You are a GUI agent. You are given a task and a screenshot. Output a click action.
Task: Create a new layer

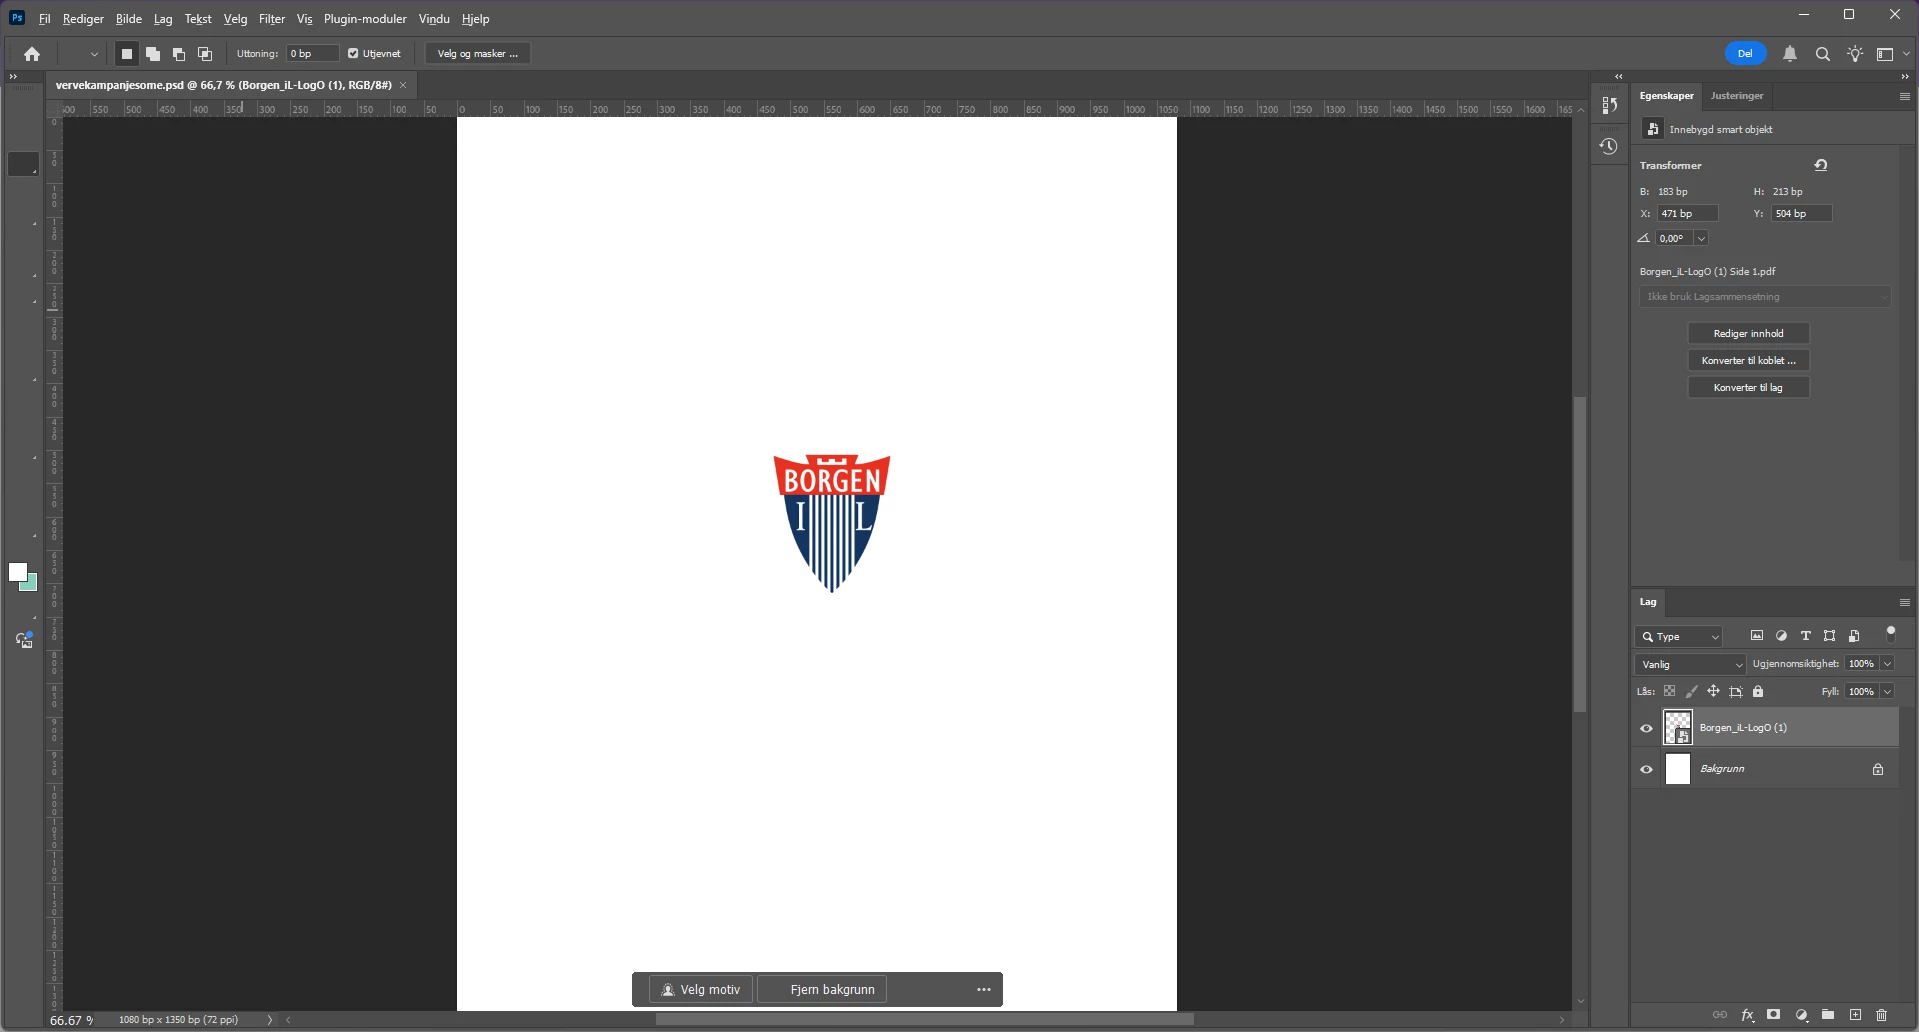[1855, 1015]
